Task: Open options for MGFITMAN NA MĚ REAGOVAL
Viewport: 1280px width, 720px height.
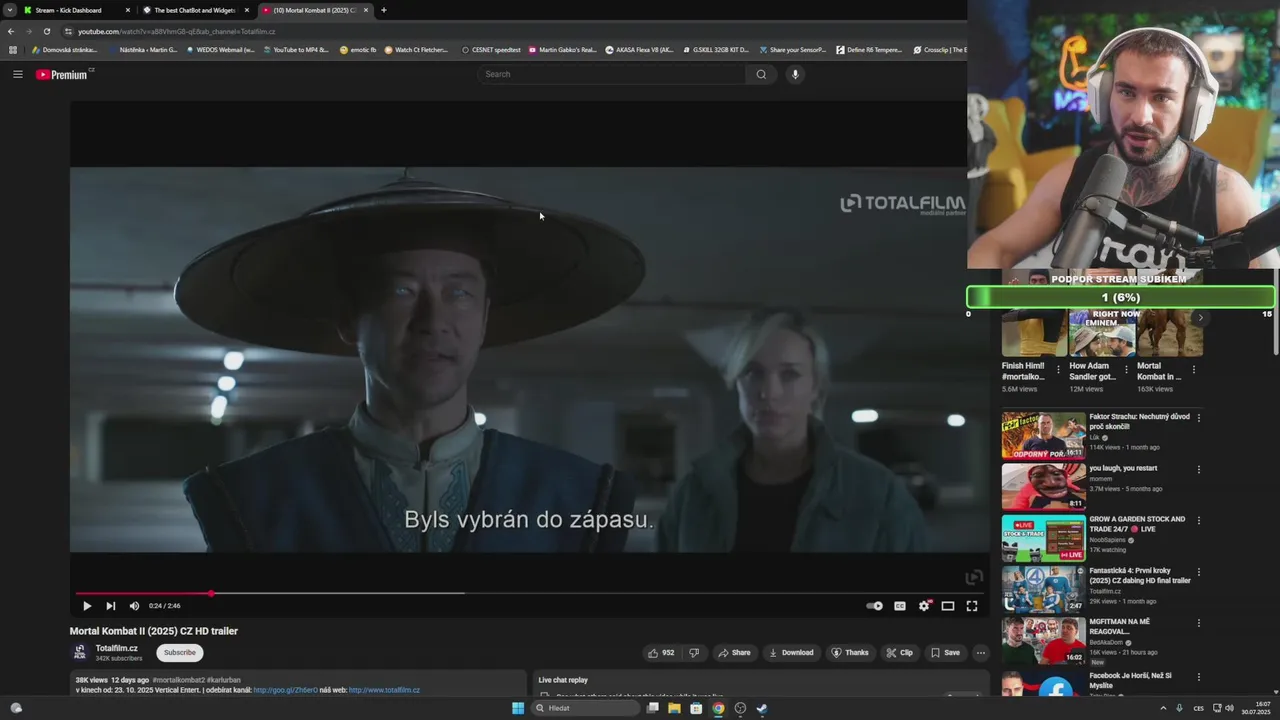Action: pos(1198,624)
